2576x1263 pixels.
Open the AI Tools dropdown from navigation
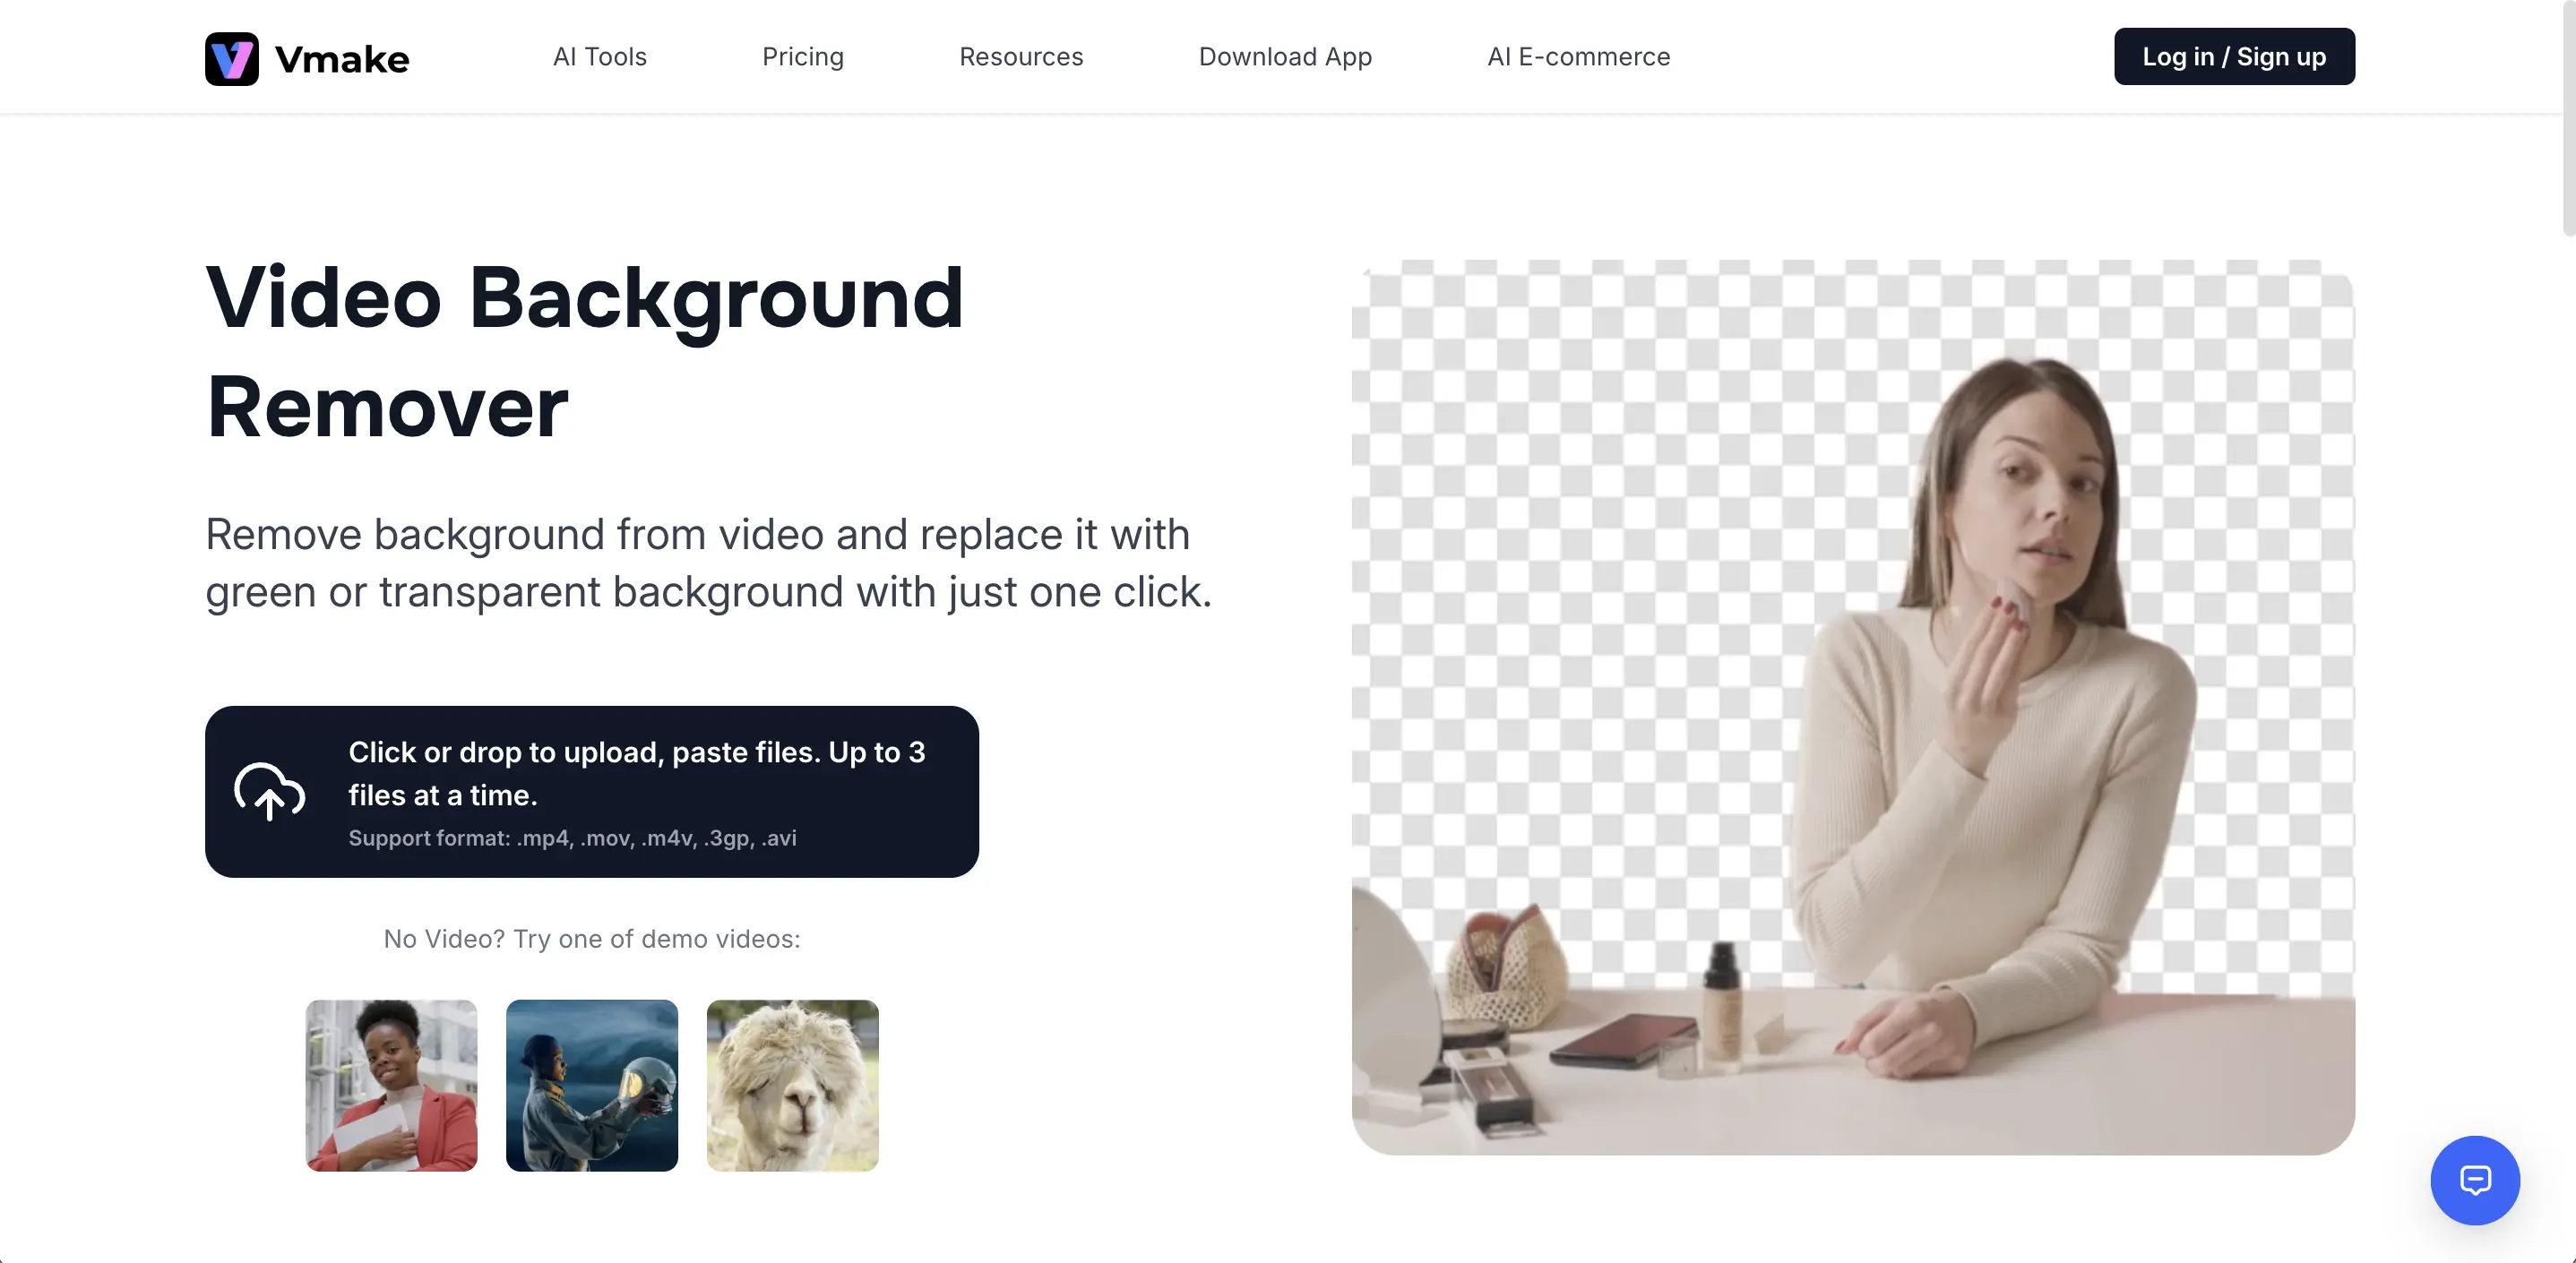(x=599, y=57)
